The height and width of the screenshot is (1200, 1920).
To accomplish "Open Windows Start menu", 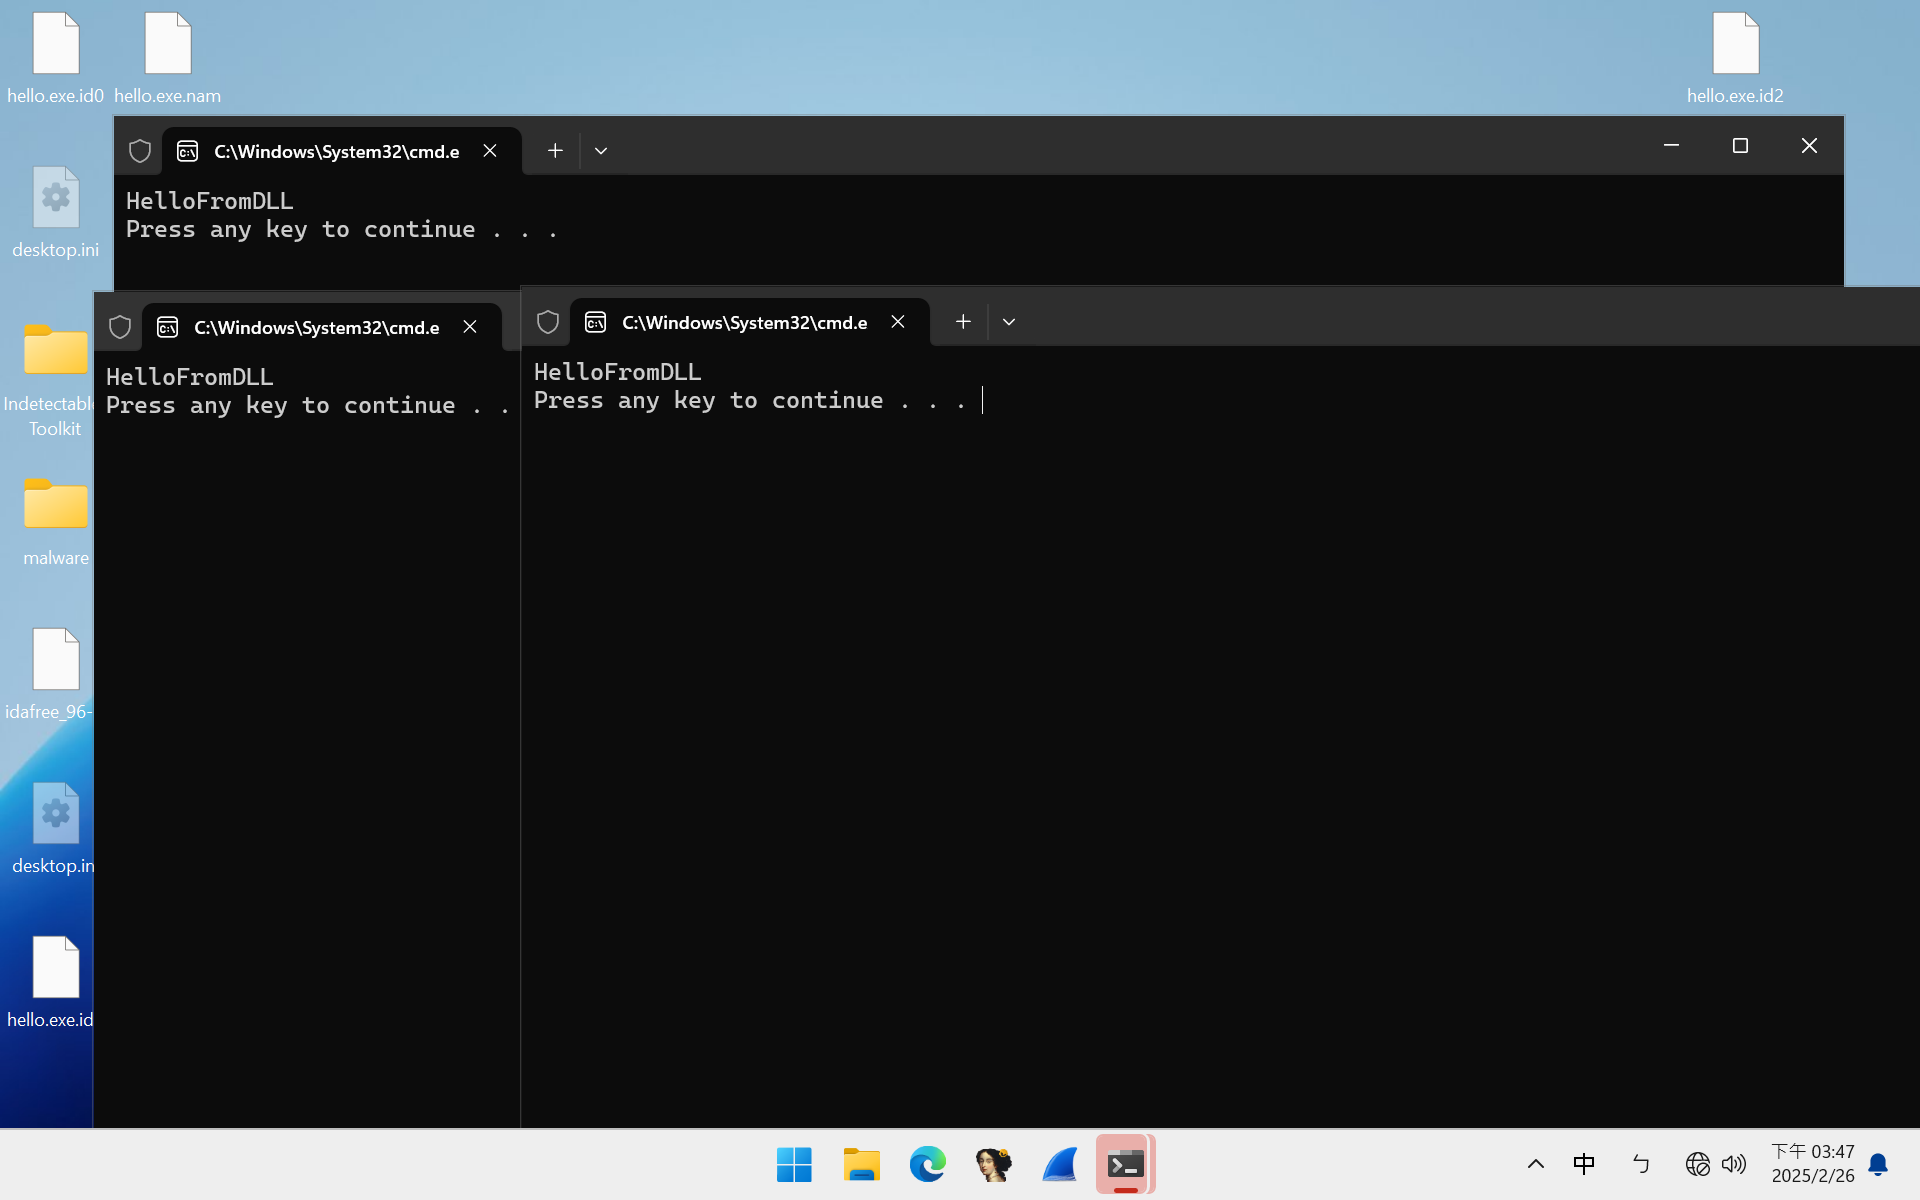I will click(794, 1164).
